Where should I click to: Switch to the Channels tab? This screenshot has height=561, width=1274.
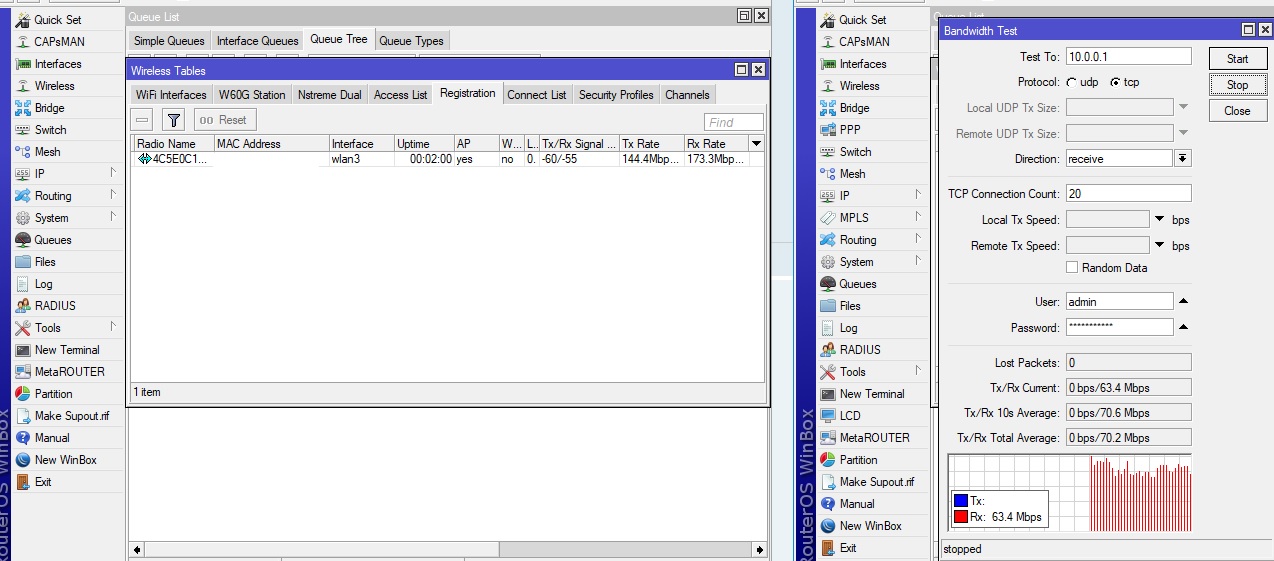687,95
